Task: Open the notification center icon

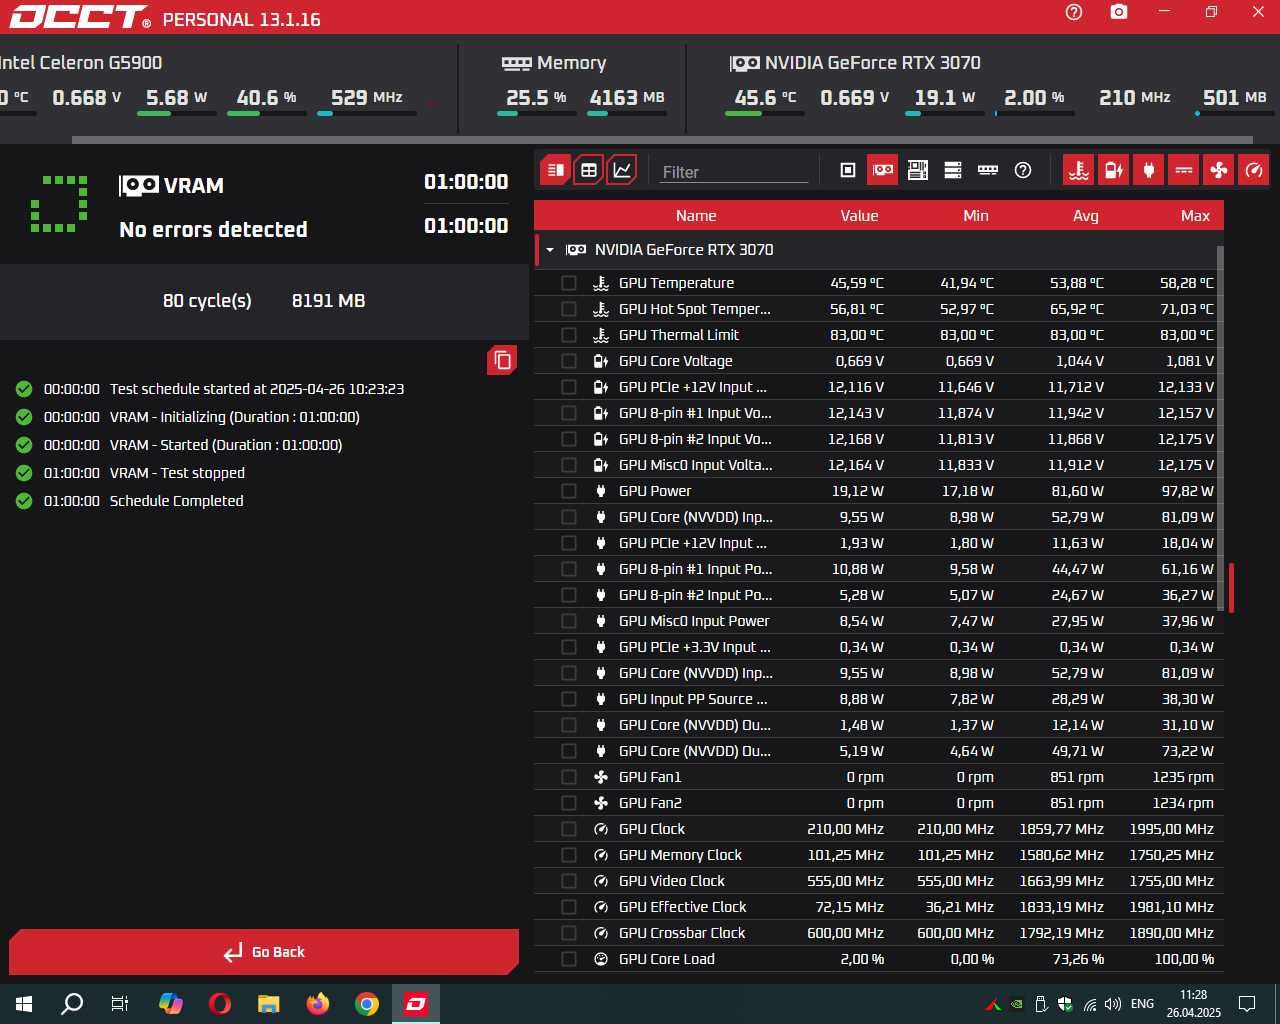Action: pyautogui.click(x=1247, y=1004)
